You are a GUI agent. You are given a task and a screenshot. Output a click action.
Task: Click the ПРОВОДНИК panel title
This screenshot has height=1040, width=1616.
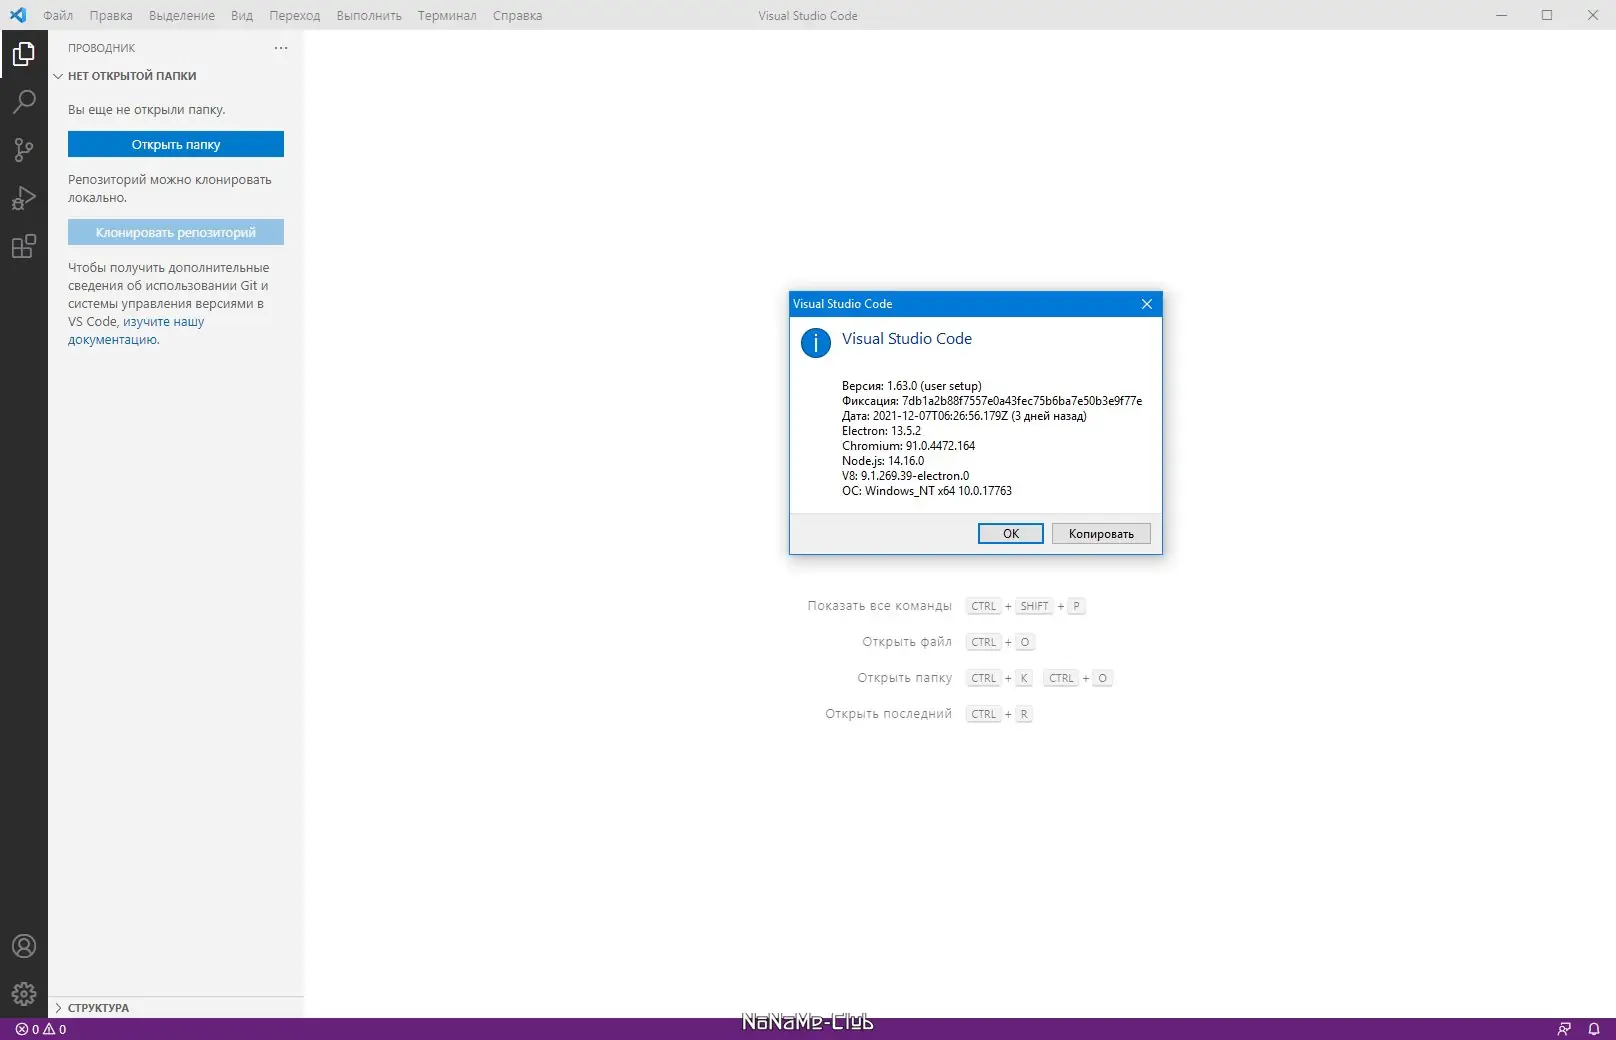[x=101, y=48]
